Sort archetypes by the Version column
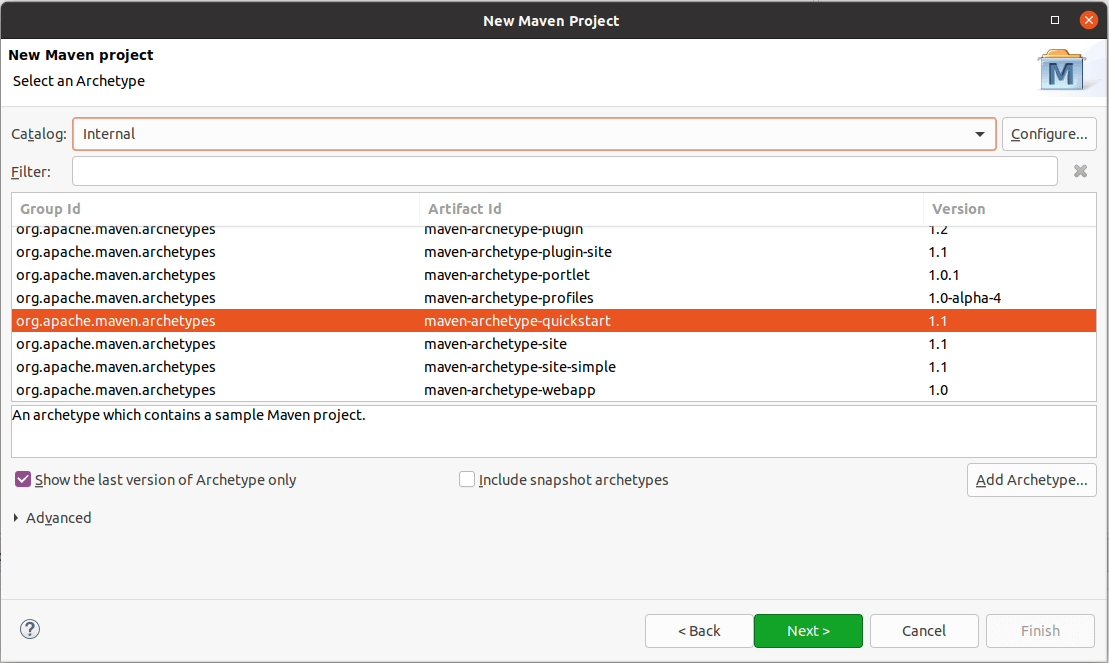 958,208
